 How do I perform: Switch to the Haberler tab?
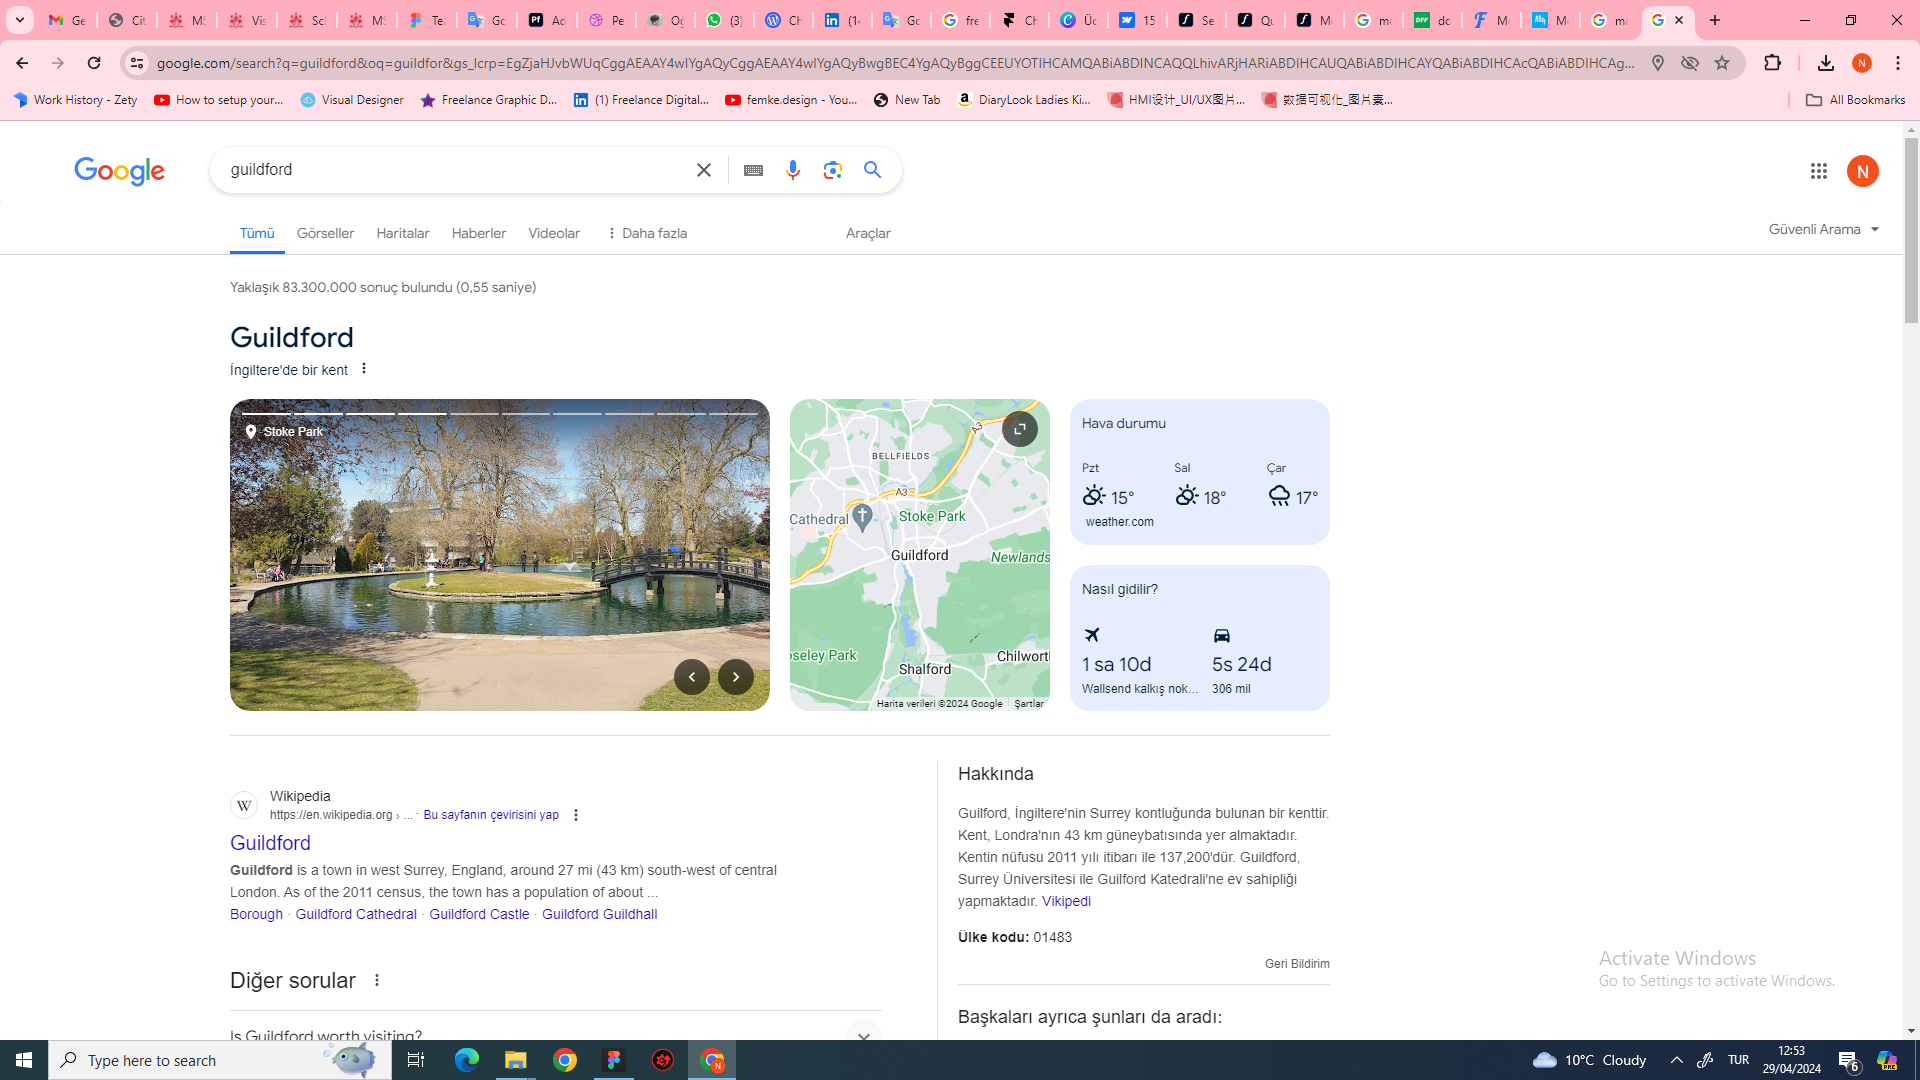[478, 233]
